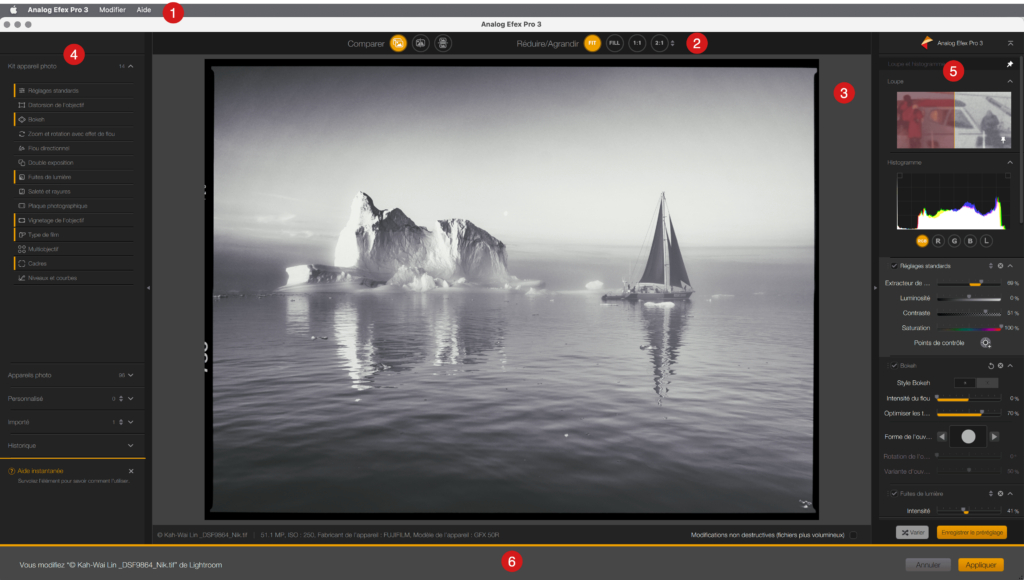Viewport: 1024px width, 580px height.
Task: Click the Varier button
Action: pos(912,532)
